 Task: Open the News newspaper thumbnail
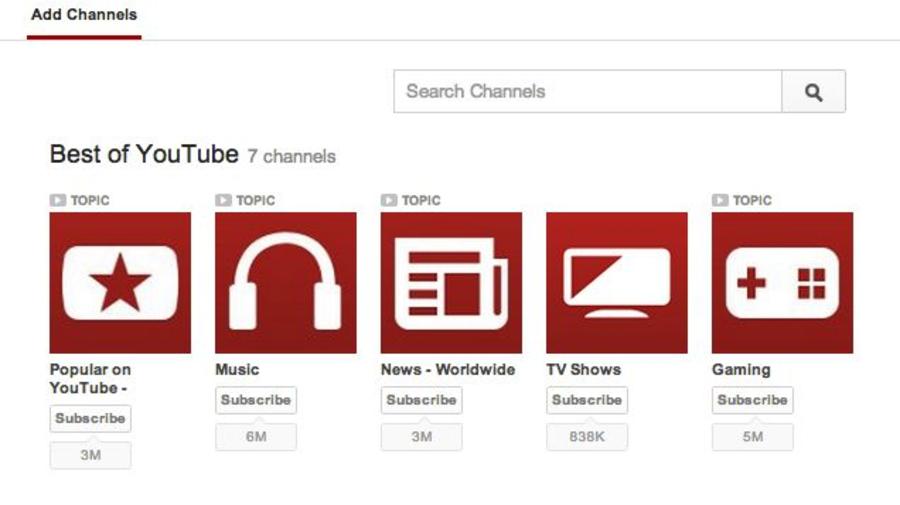(451, 283)
